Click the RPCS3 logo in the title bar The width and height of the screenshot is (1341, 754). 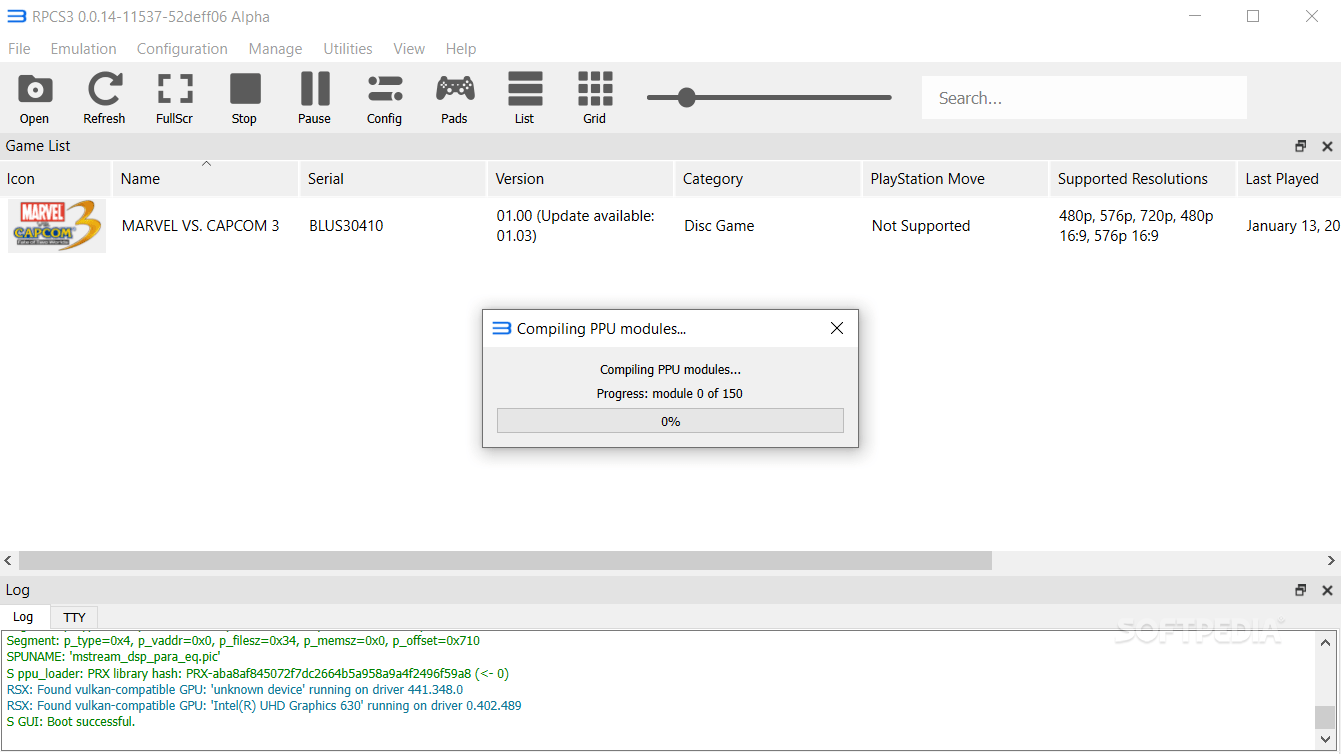16,16
